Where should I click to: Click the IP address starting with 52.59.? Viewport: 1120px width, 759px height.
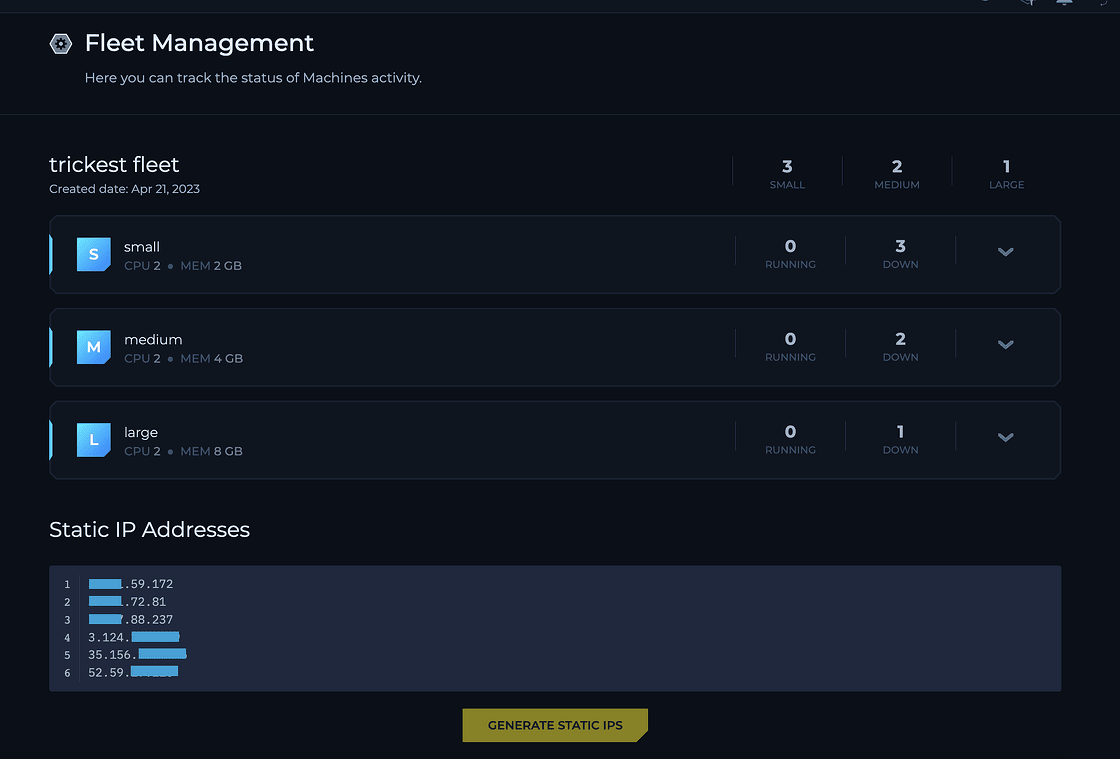pos(133,673)
